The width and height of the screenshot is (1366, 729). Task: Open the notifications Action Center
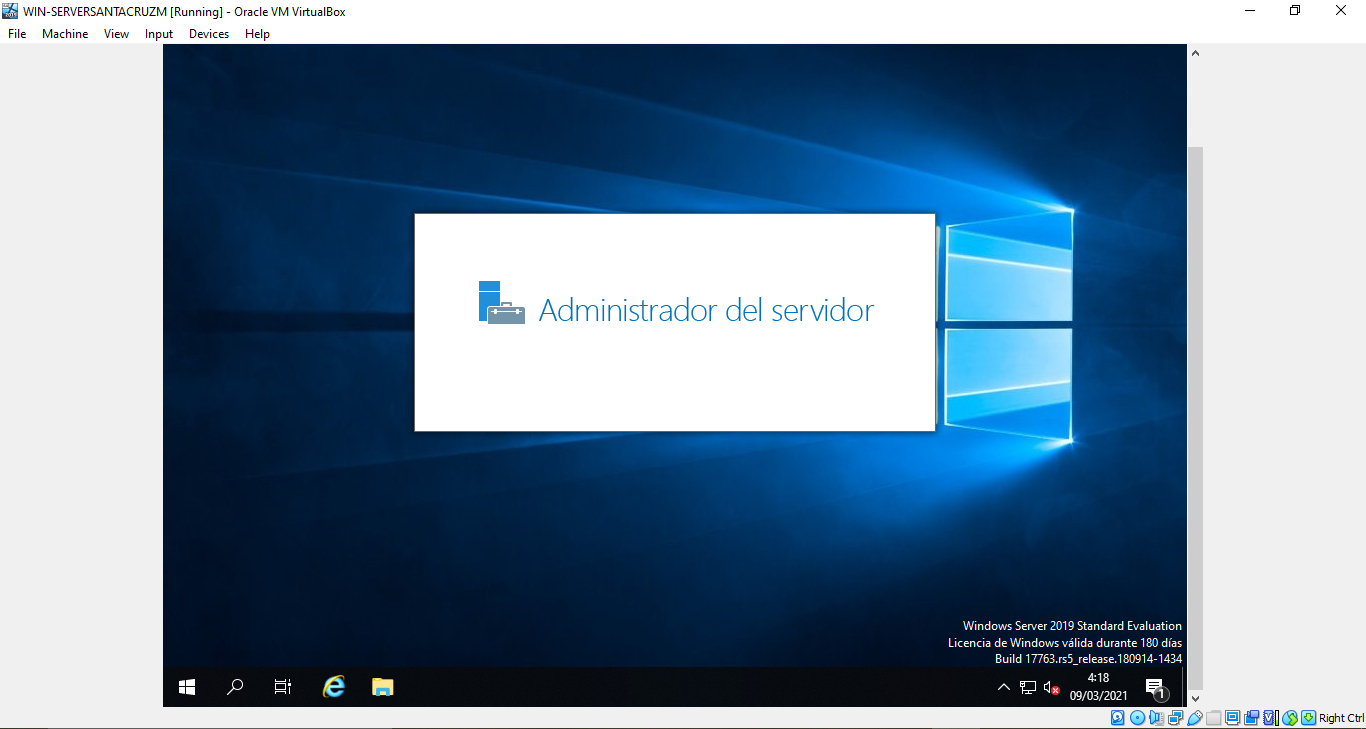tap(1155, 687)
